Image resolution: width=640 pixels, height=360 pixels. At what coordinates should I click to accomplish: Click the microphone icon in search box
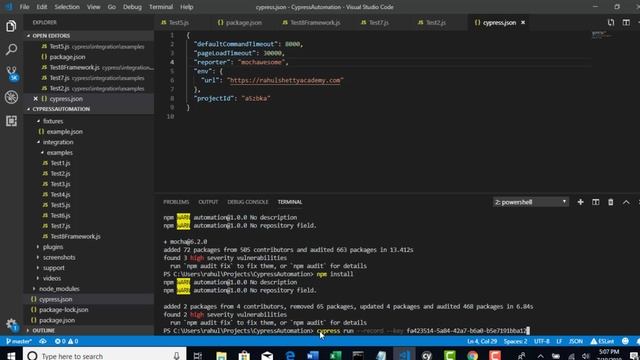(176, 356)
